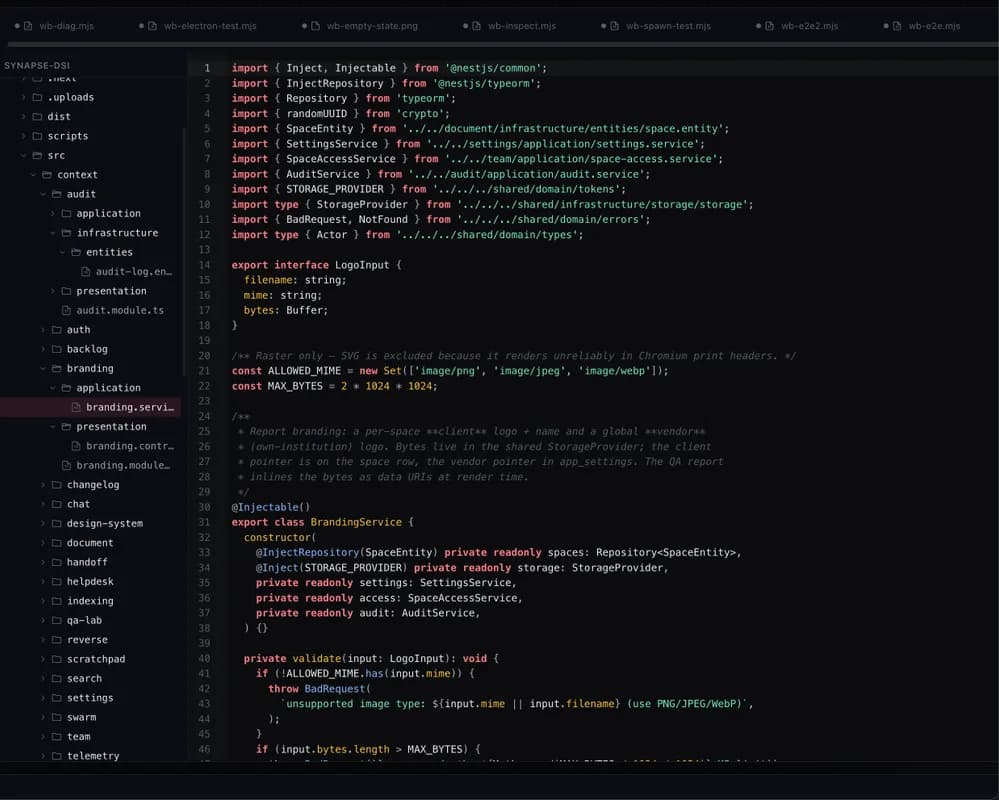
Task: Click the open-folder icon beside src
Action: point(38,155)
